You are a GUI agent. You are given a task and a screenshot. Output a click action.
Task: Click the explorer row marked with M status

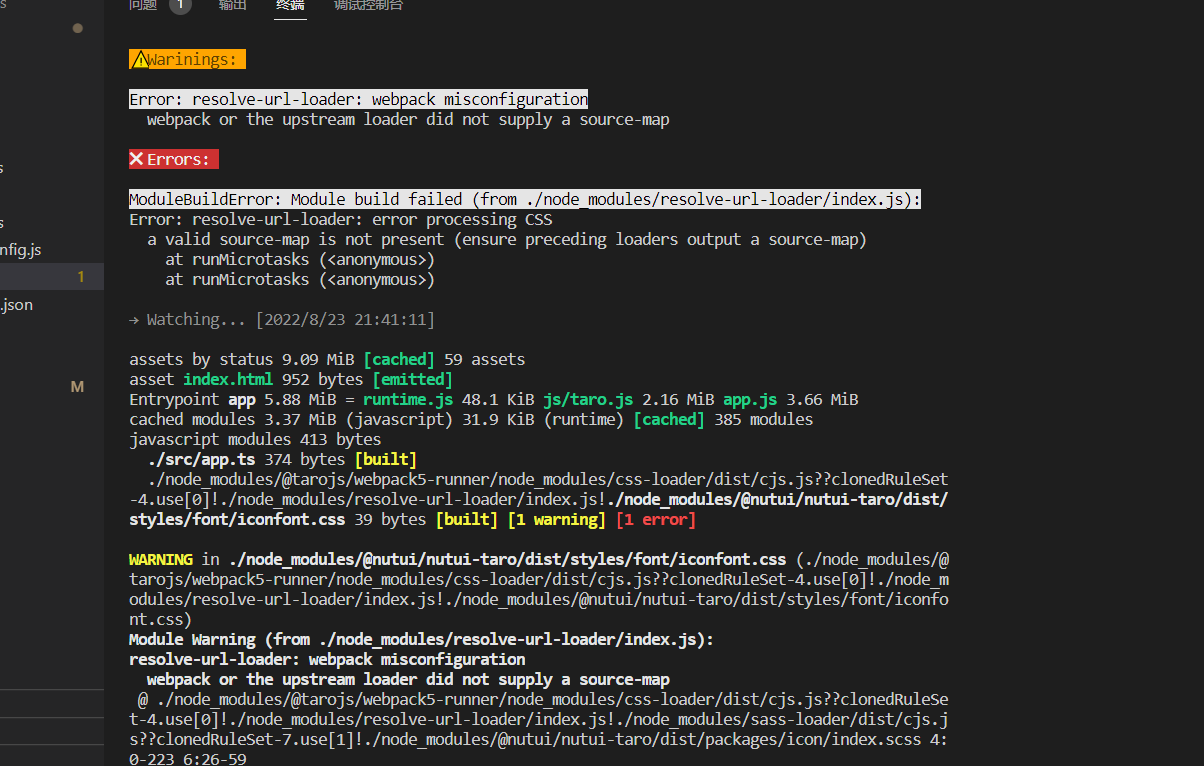[x=52, y=387]
